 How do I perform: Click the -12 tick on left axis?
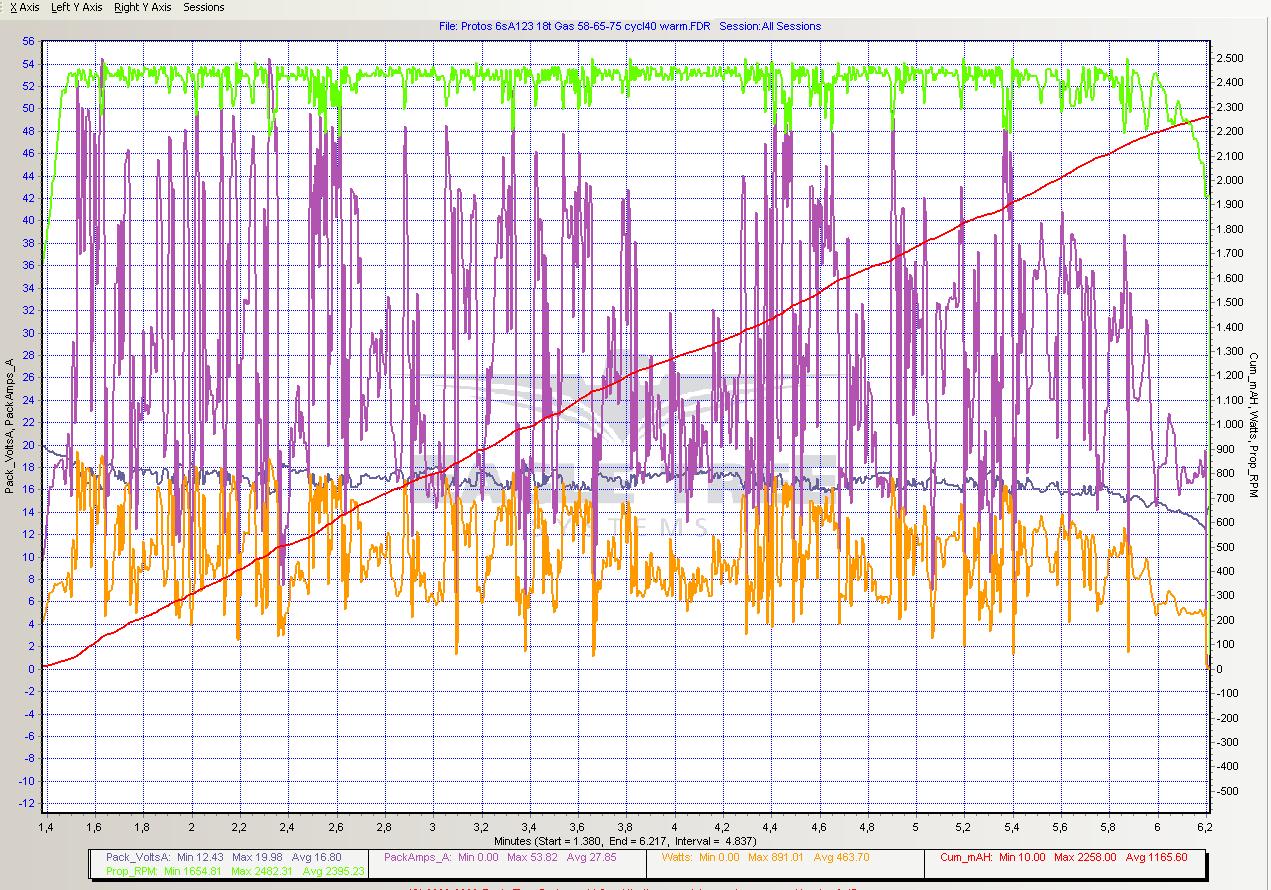[26, 804]
